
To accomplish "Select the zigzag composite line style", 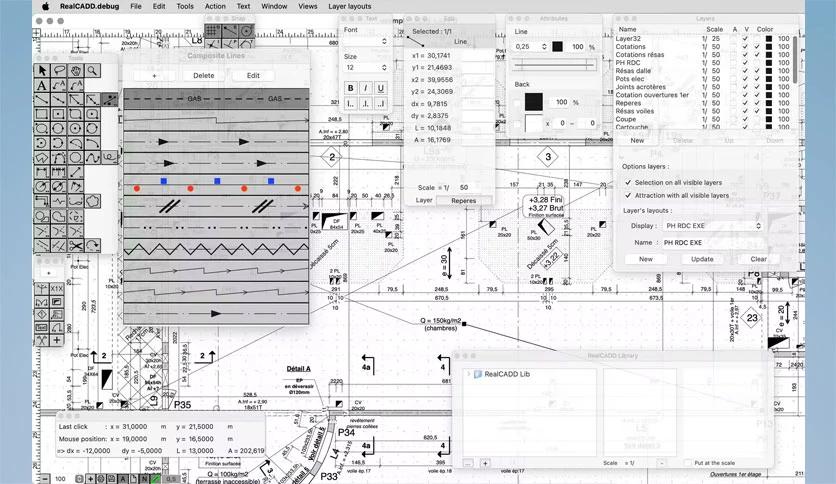I will pyautogui.click(x=216, y=248).
